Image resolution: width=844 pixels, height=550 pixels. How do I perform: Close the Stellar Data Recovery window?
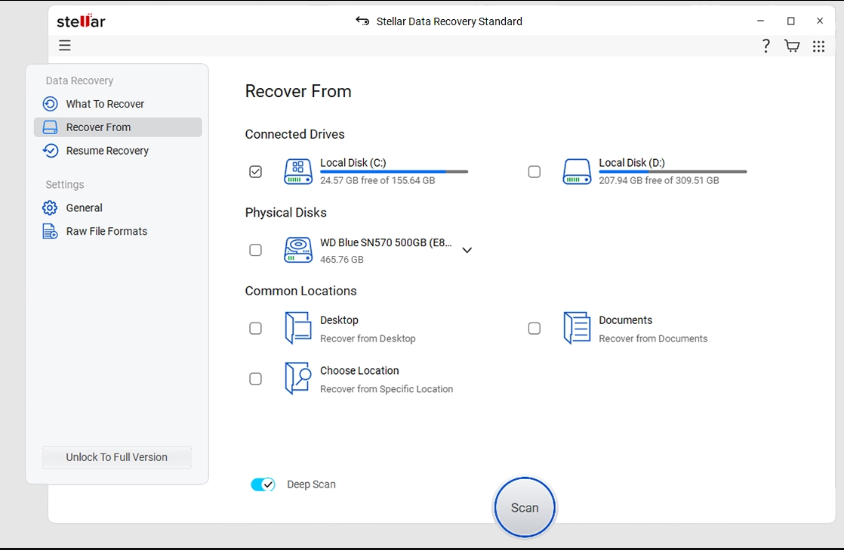[x=820, y=21]
